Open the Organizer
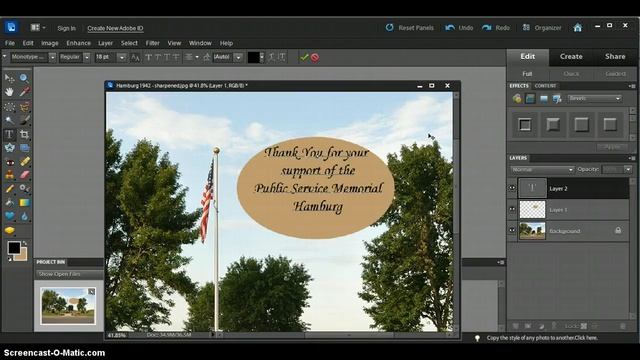This screenshot has width=640, height=360. point(542,28)
